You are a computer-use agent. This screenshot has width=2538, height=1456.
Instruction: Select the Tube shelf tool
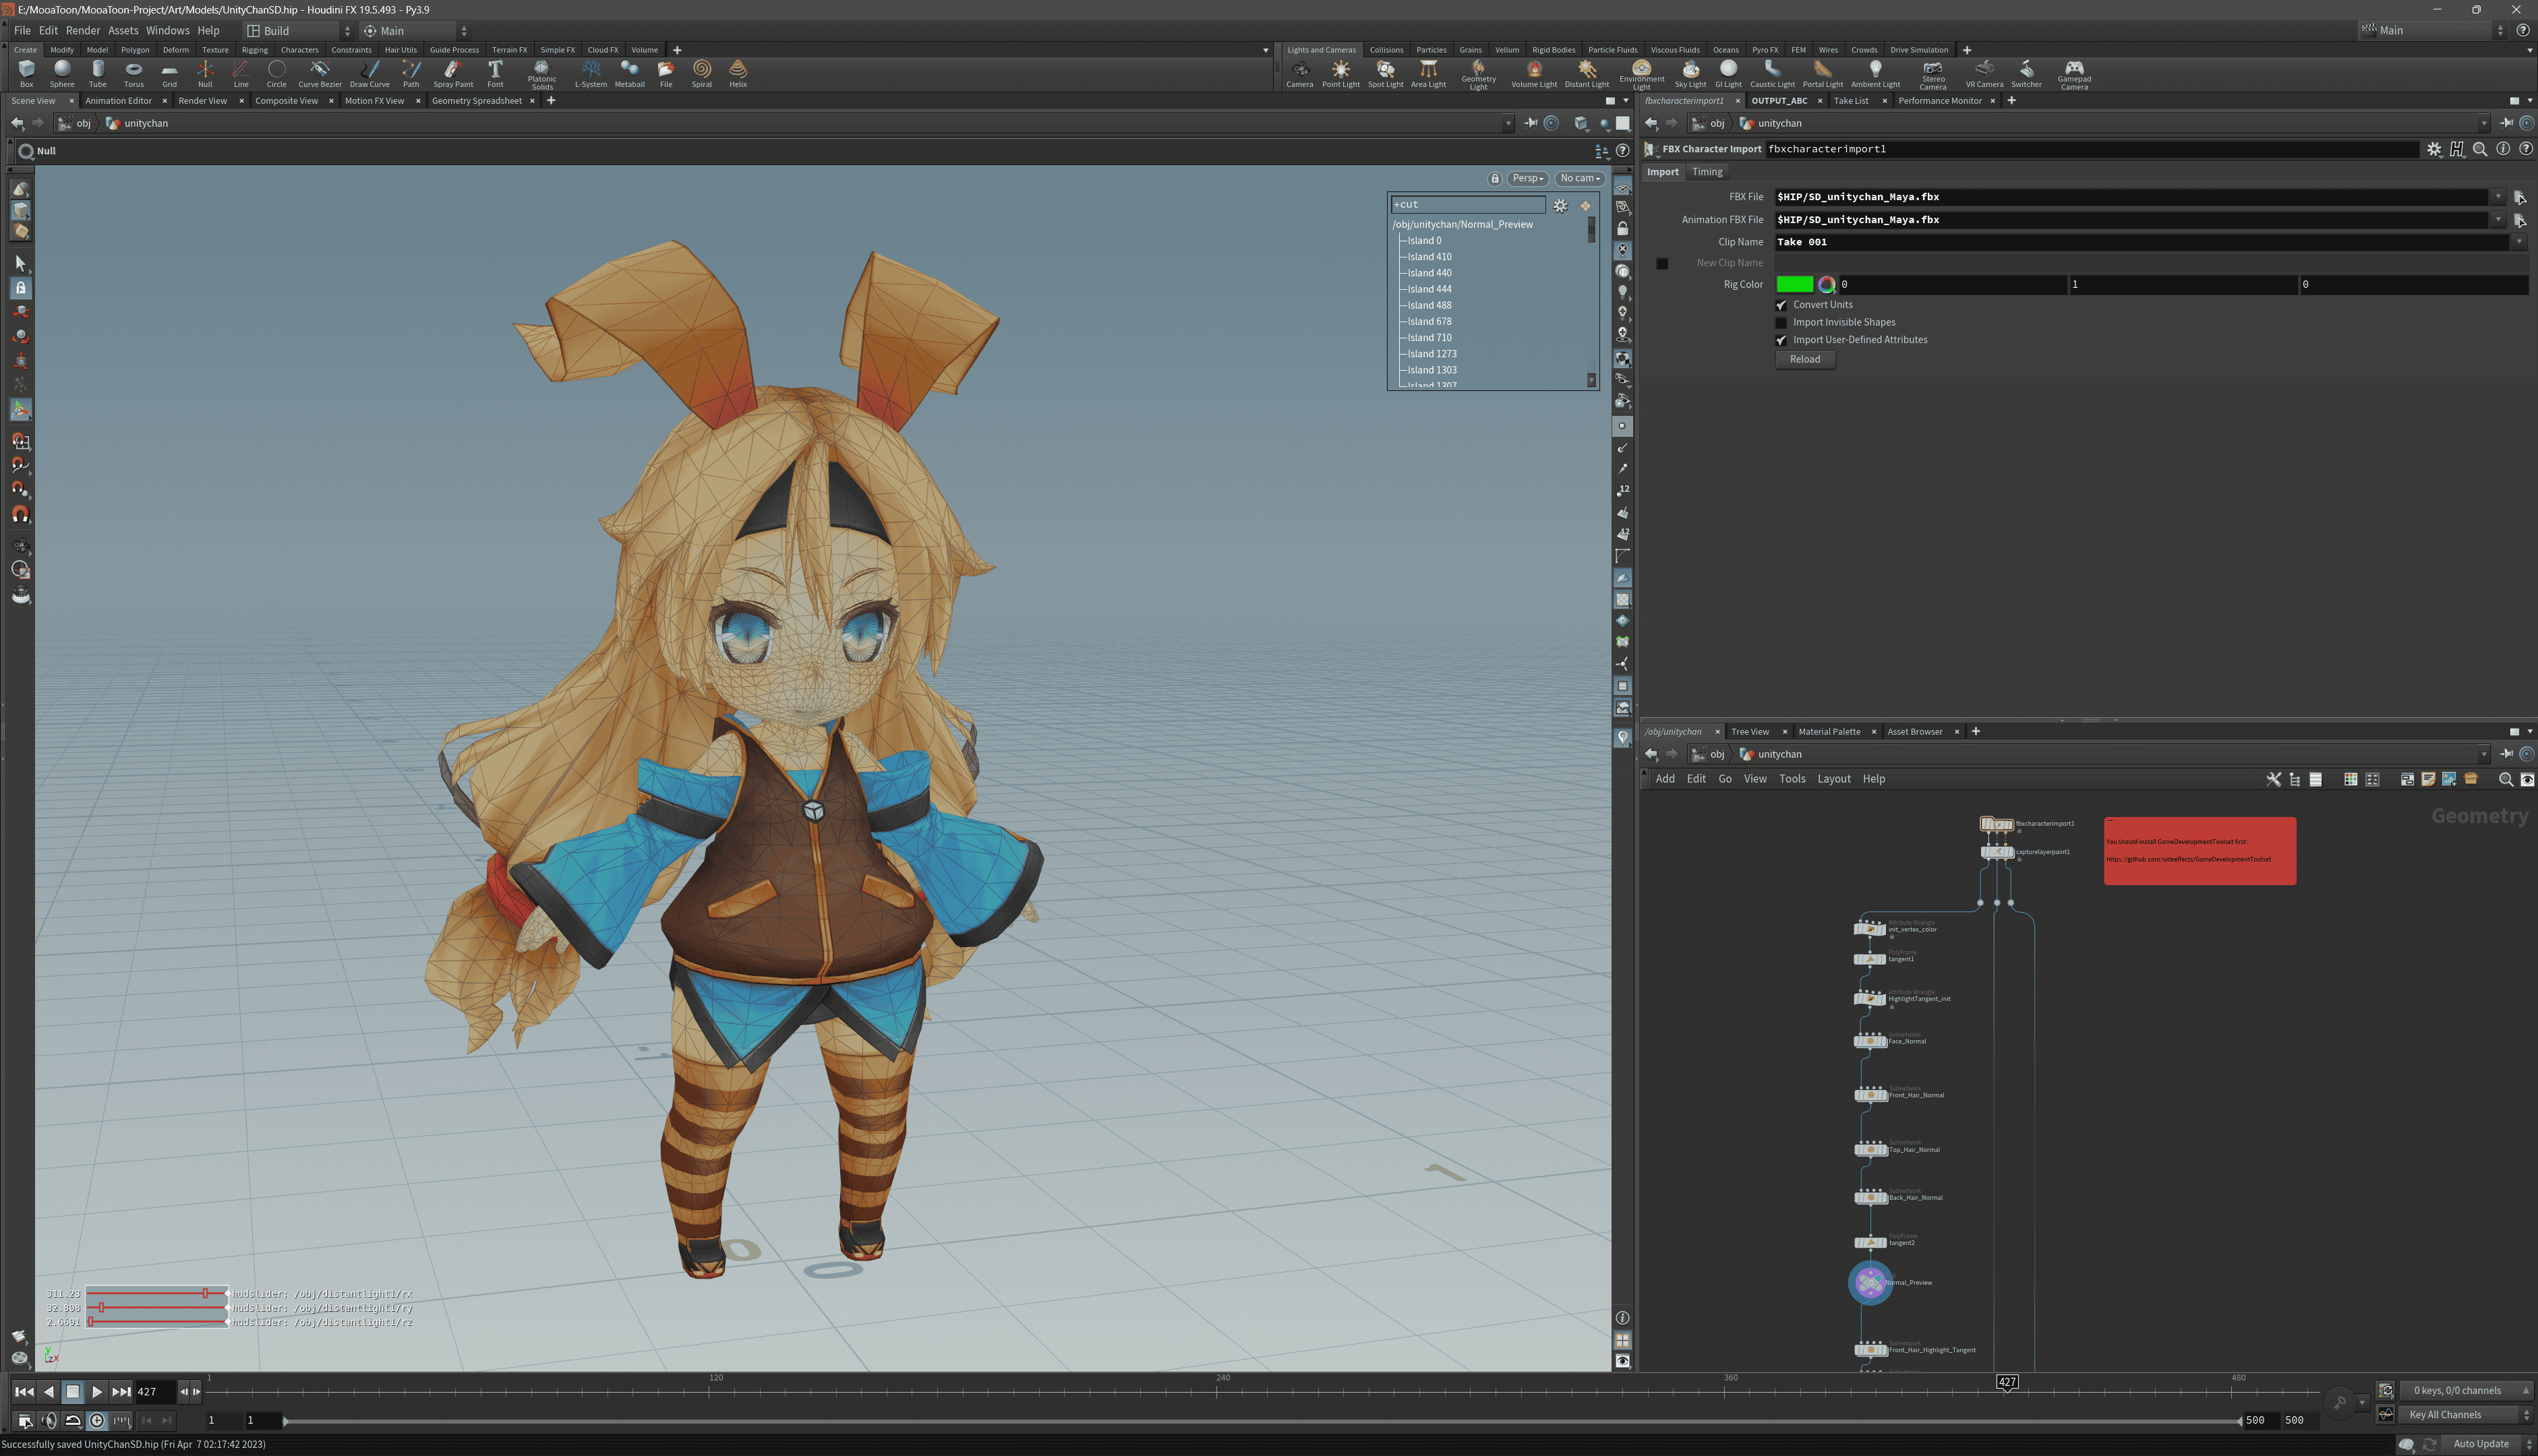(98, 73)
